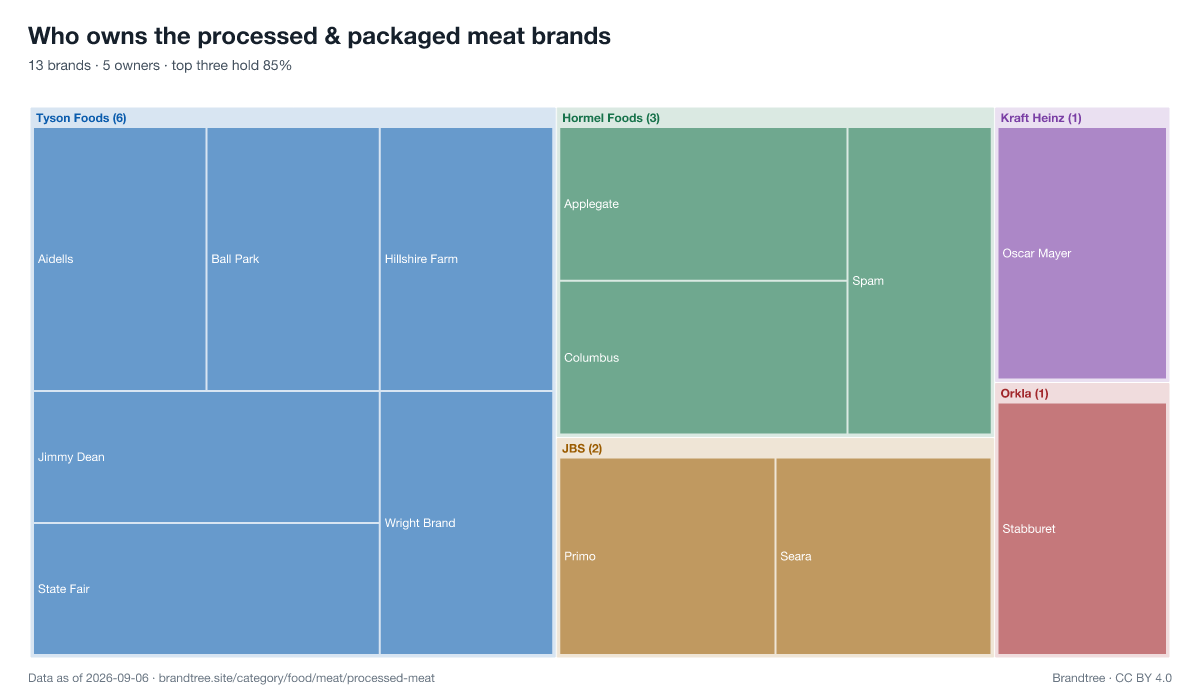The height and width of the screenshot is (700, 1200).
Task: Click the Applegate brand block
Action: pos(703,204)
